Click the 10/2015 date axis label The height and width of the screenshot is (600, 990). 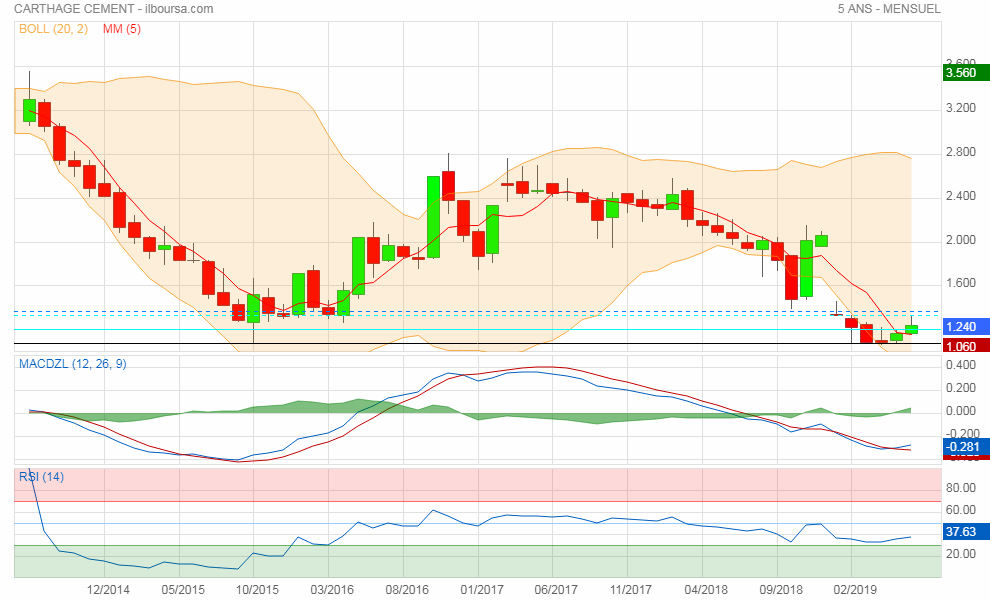click(x=258, y=590)
